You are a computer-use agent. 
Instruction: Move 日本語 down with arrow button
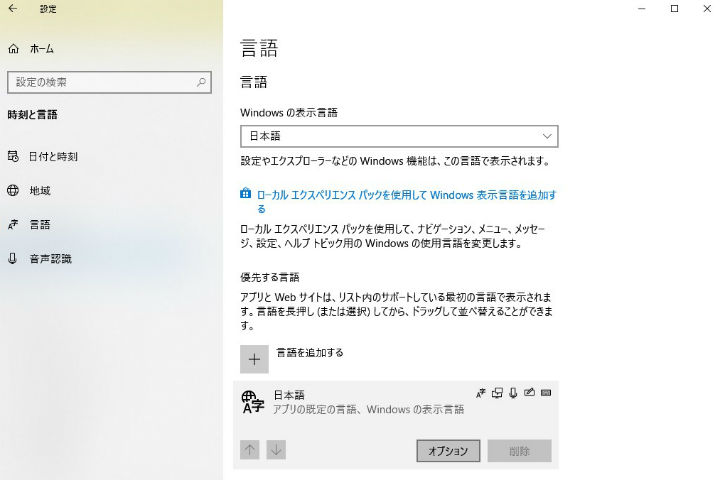[x=276, y=450]
